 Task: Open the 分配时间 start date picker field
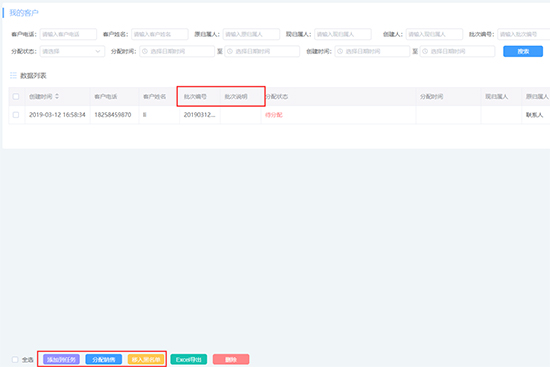point(177,51)
